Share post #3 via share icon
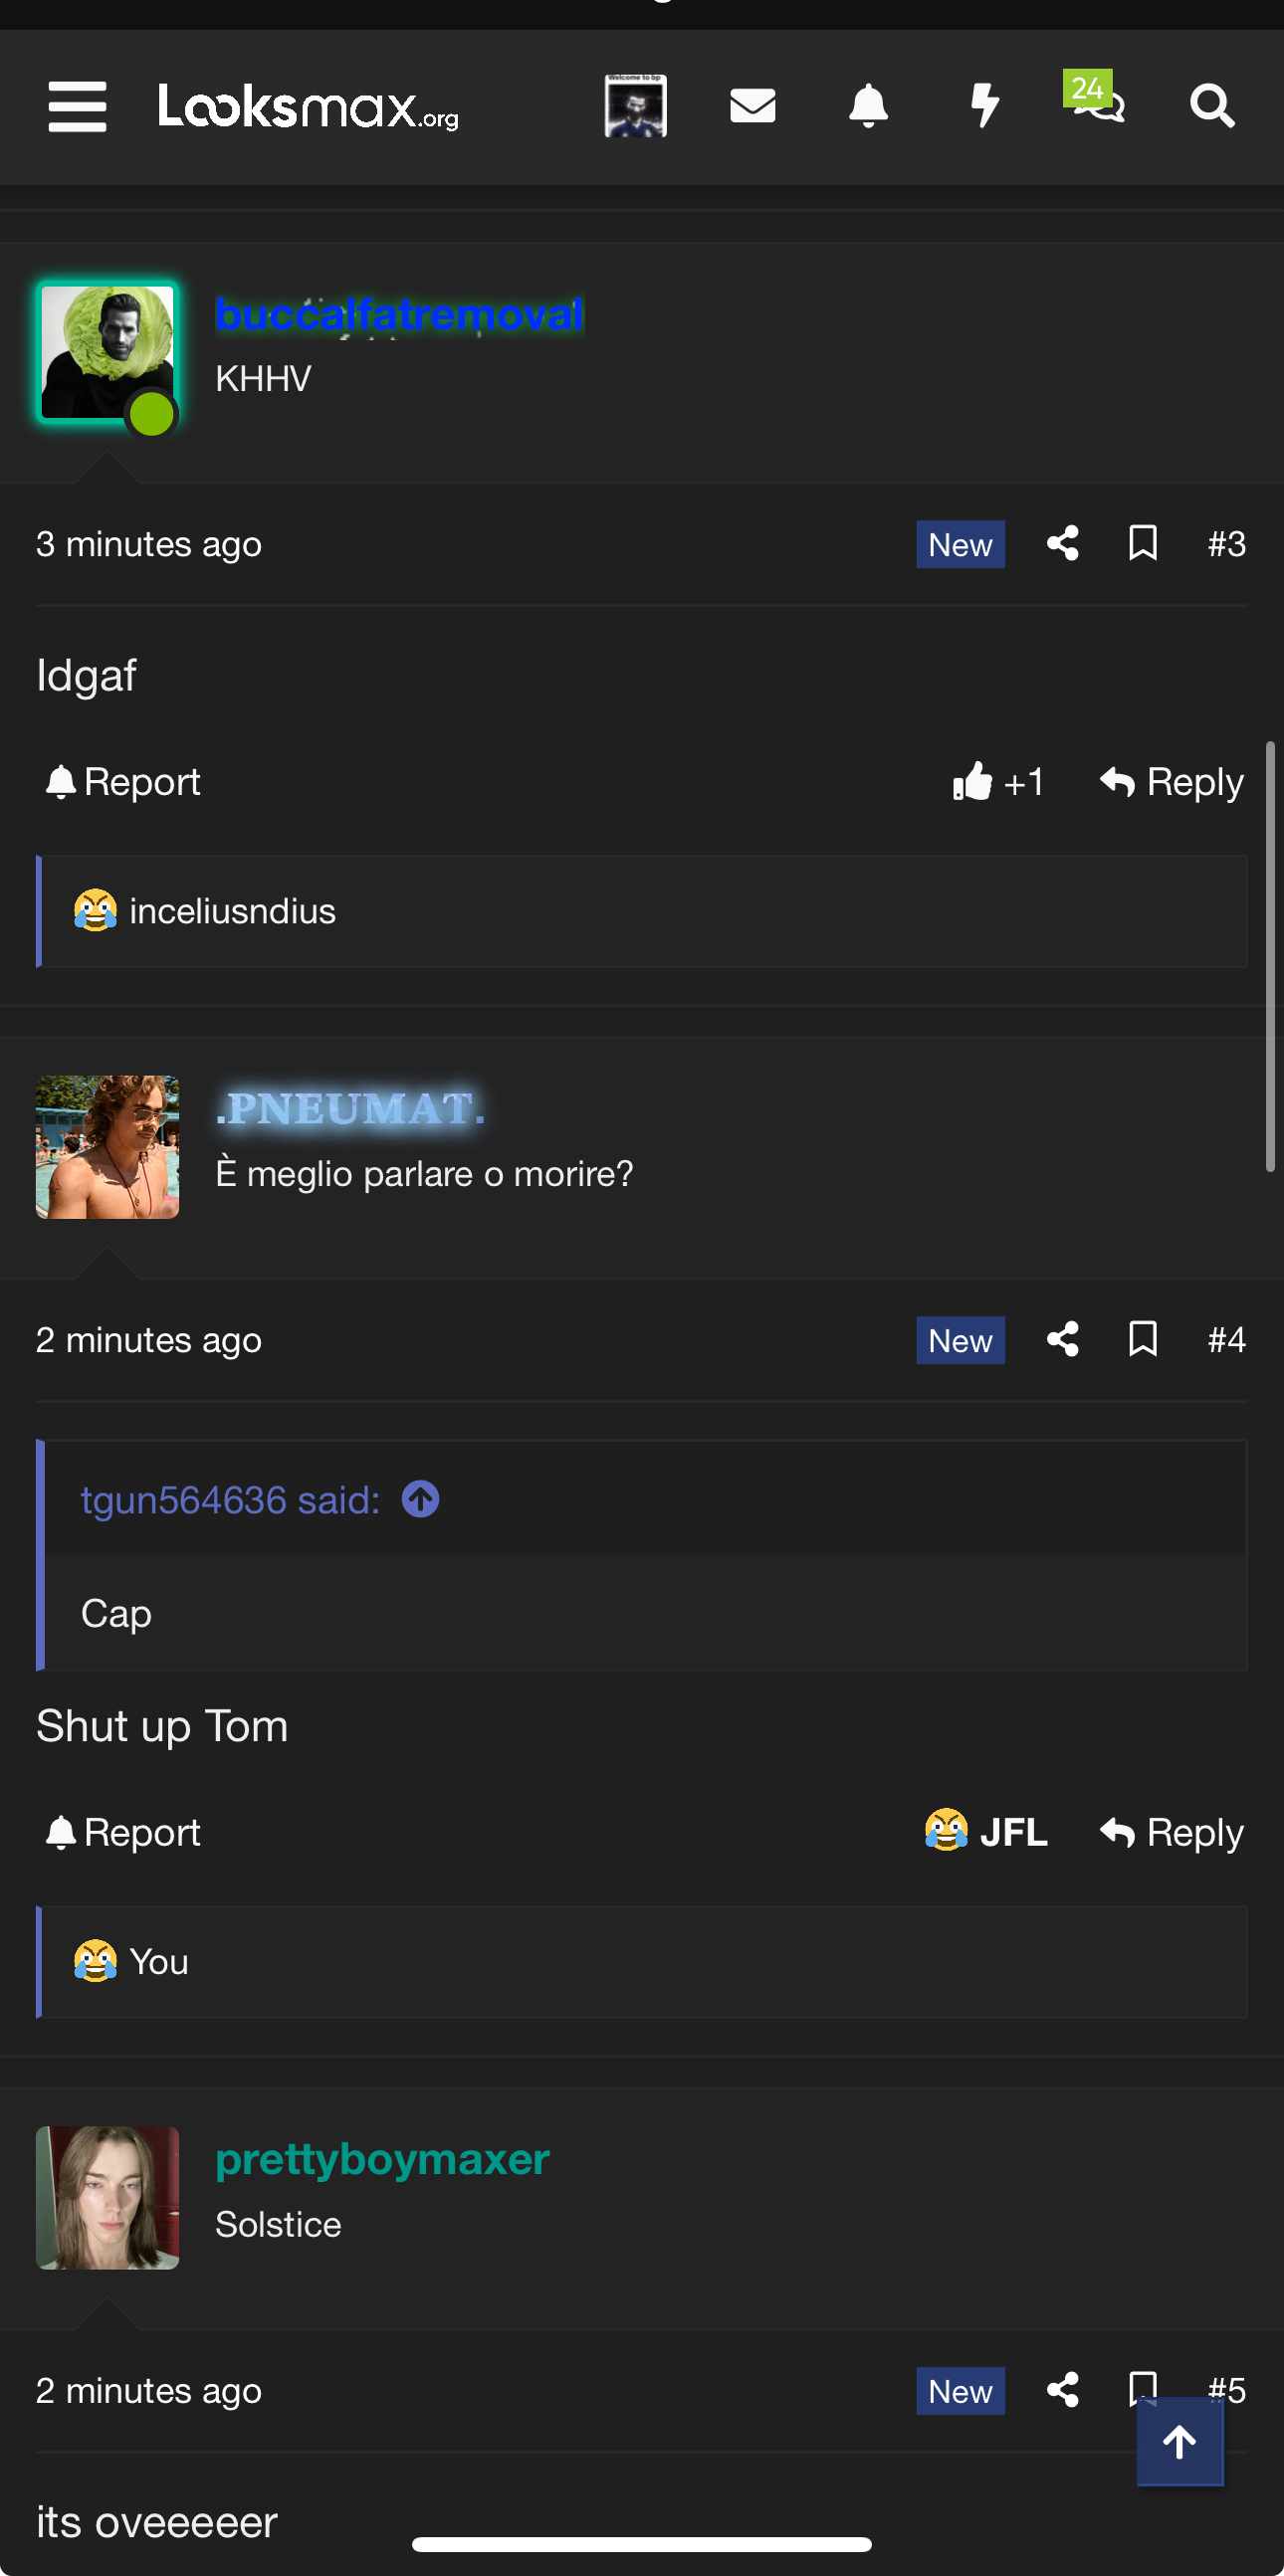Screen dimensions: 1284x2576 (1062, 543)
